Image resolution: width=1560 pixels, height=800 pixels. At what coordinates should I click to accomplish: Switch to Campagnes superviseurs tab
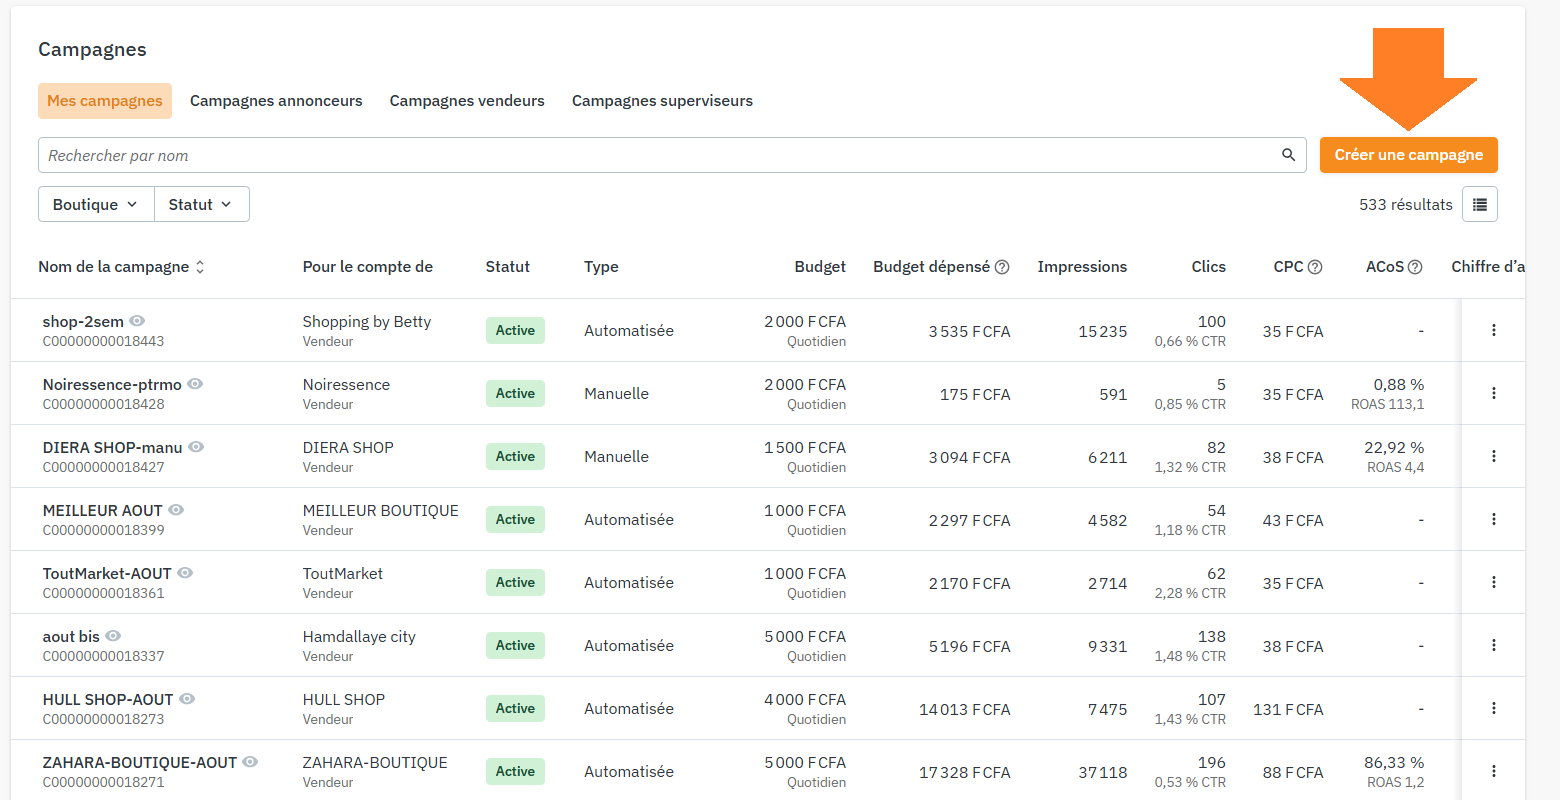662,101
